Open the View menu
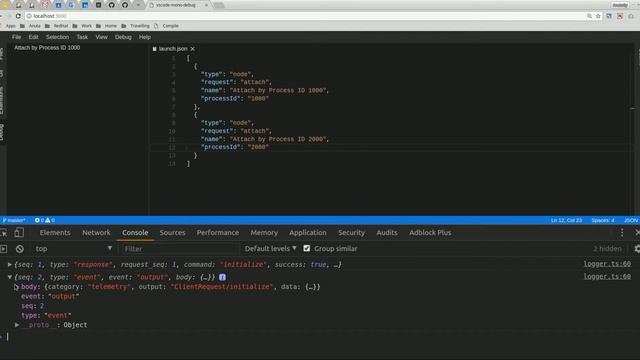 click(x=101, y=37)
